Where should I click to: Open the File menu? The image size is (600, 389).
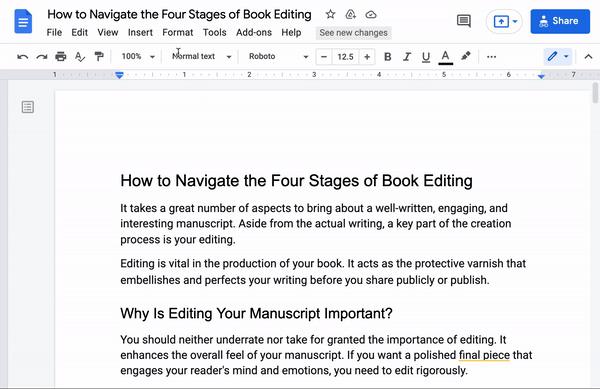[x=54, y=33]
